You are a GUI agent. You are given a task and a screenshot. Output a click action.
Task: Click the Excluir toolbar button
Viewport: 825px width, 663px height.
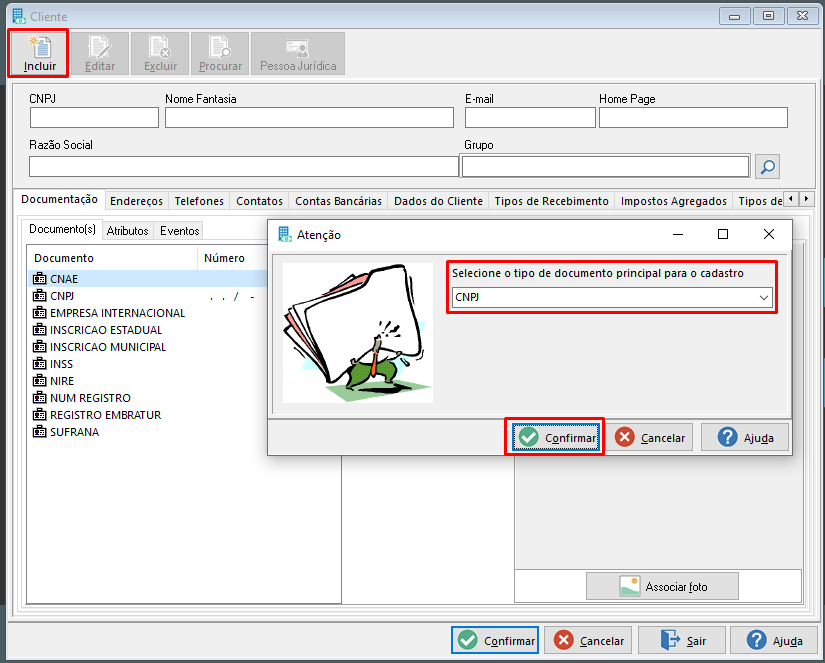pos(160,54)
